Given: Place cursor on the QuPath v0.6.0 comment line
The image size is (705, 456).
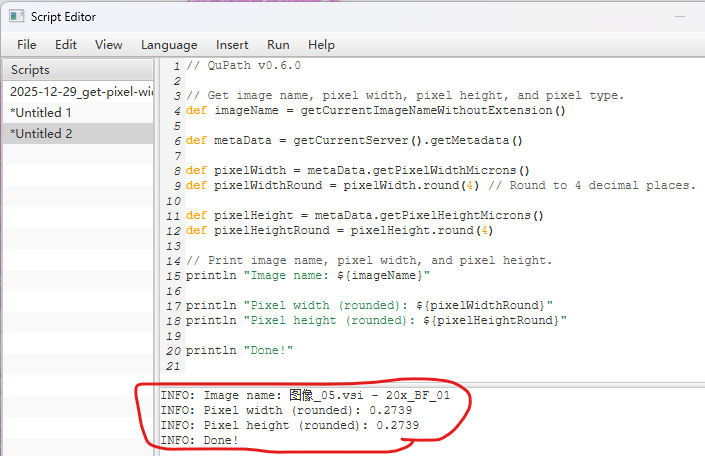Looking at the screenshot, I should [x=243, y=66].
